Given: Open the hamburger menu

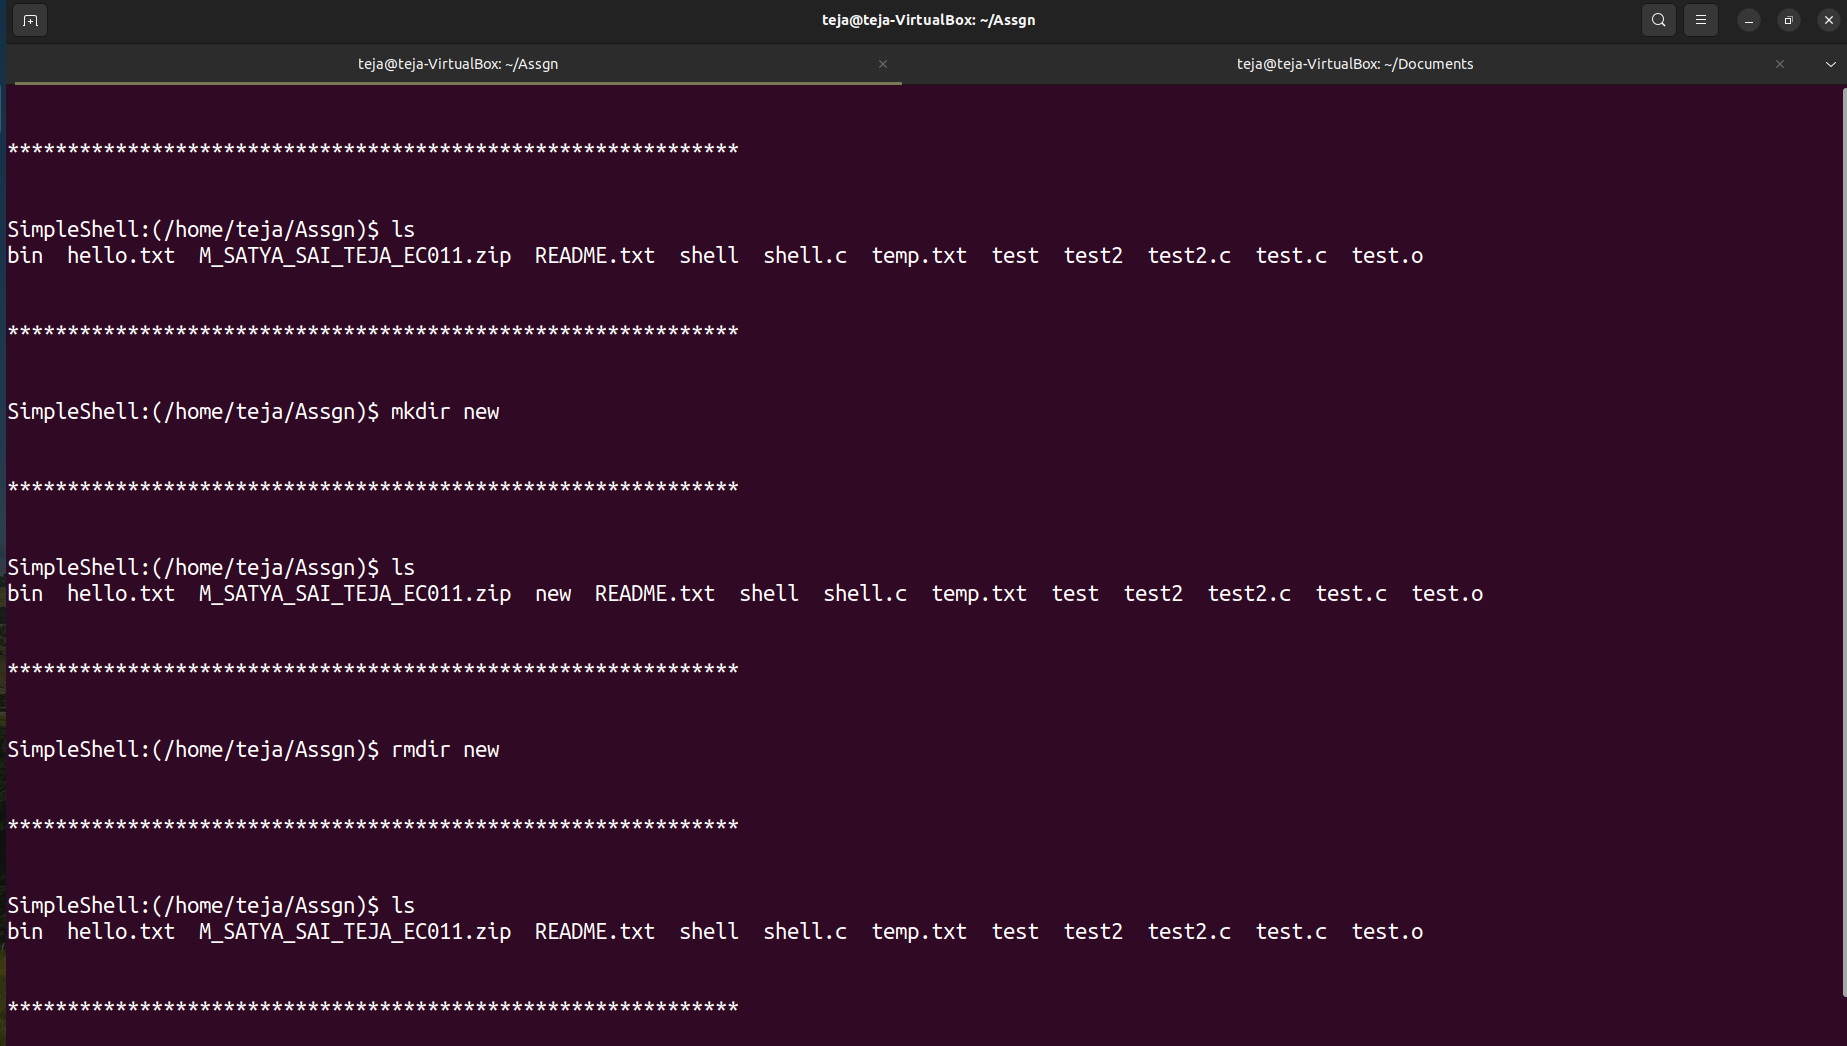Looking at the screenshot, I should (1700, 20).
